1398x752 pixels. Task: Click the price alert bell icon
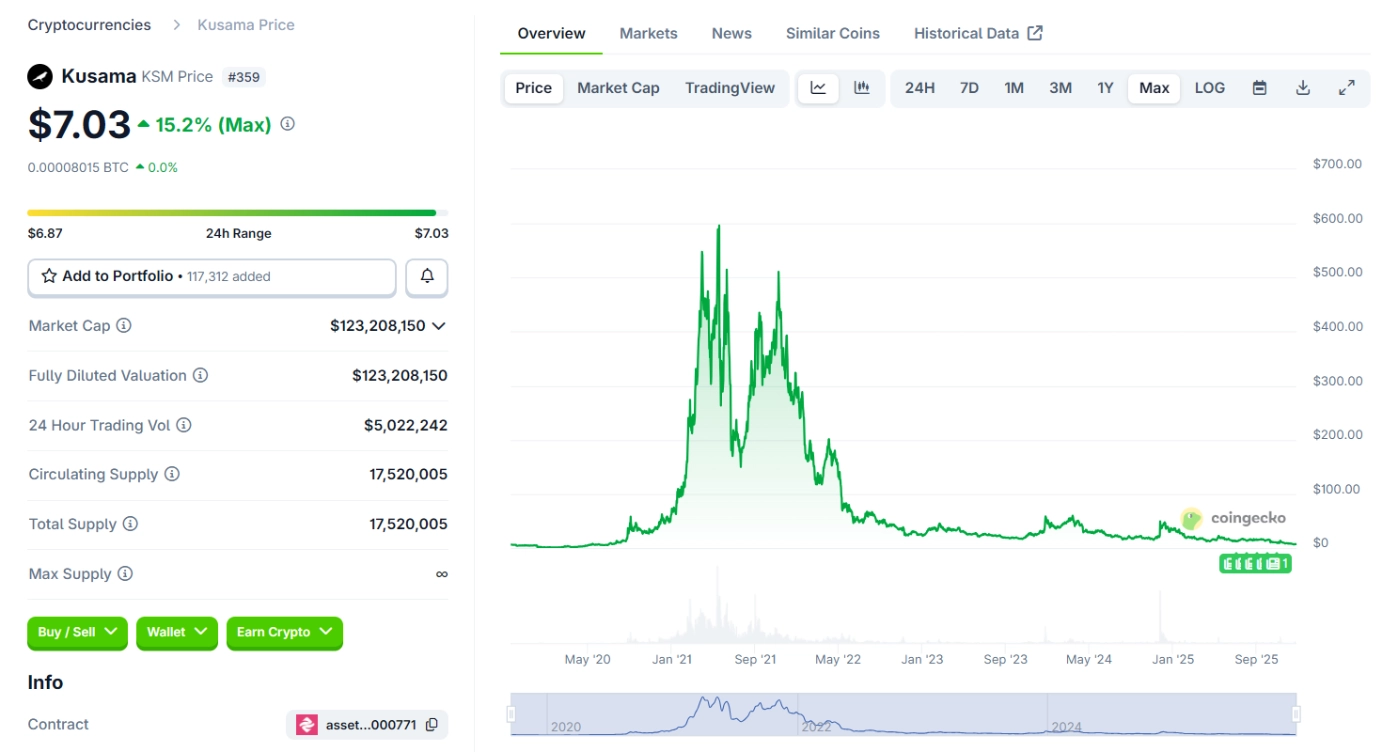click(x=427, y=277)
